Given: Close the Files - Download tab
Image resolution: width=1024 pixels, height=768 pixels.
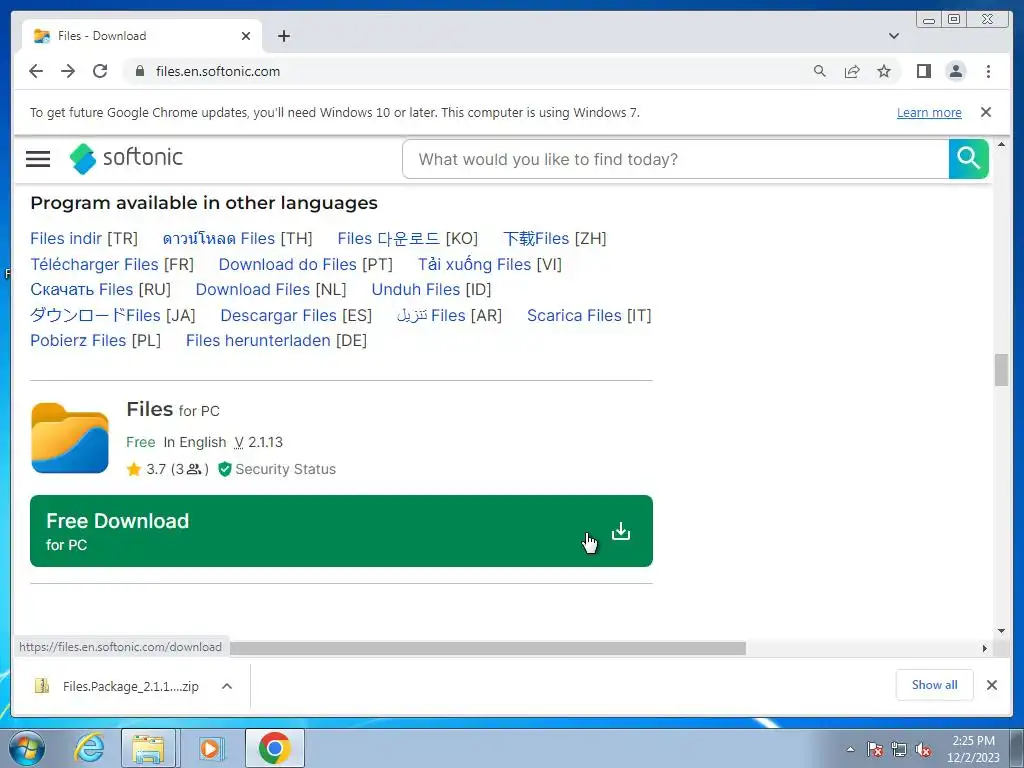Looking at the screenshot, I should [246, 36].
